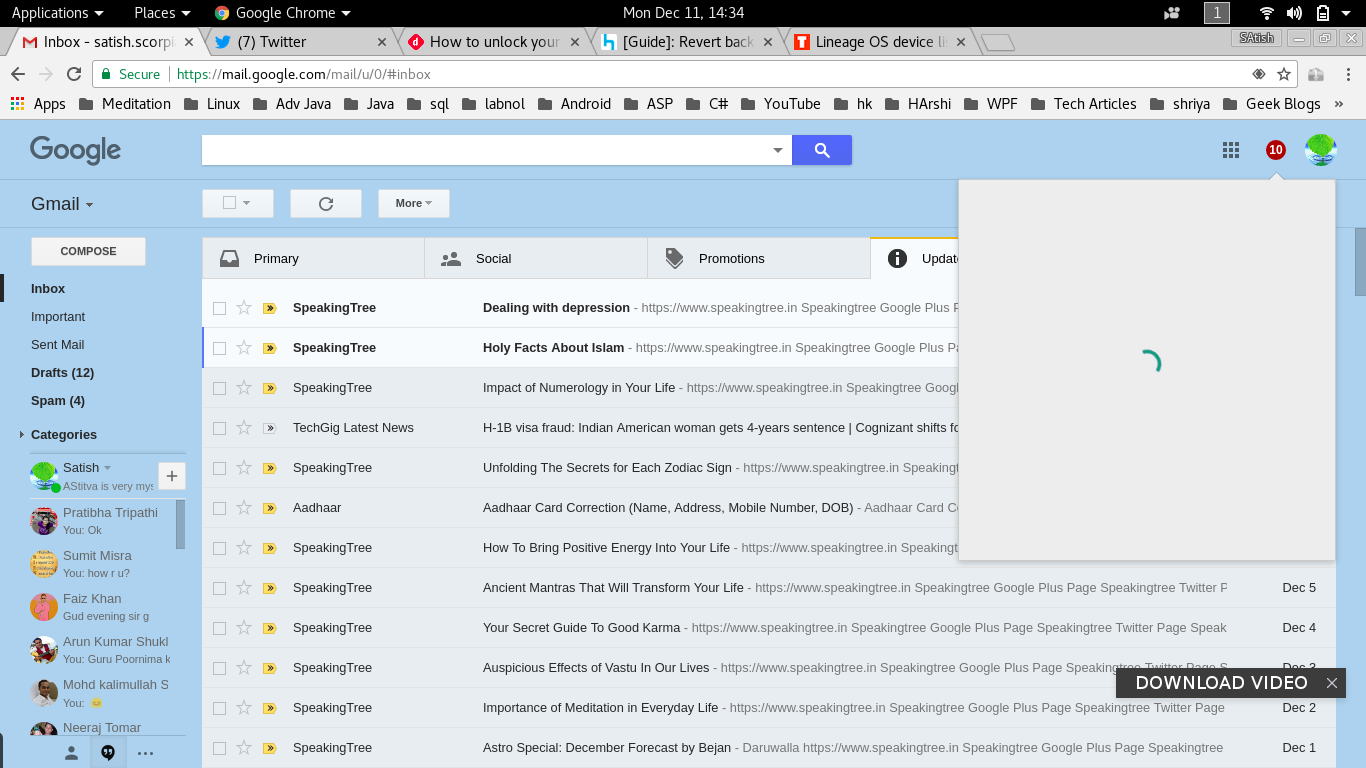Open the Places menu
The image size is (1366, 768).
click(162, 13)
